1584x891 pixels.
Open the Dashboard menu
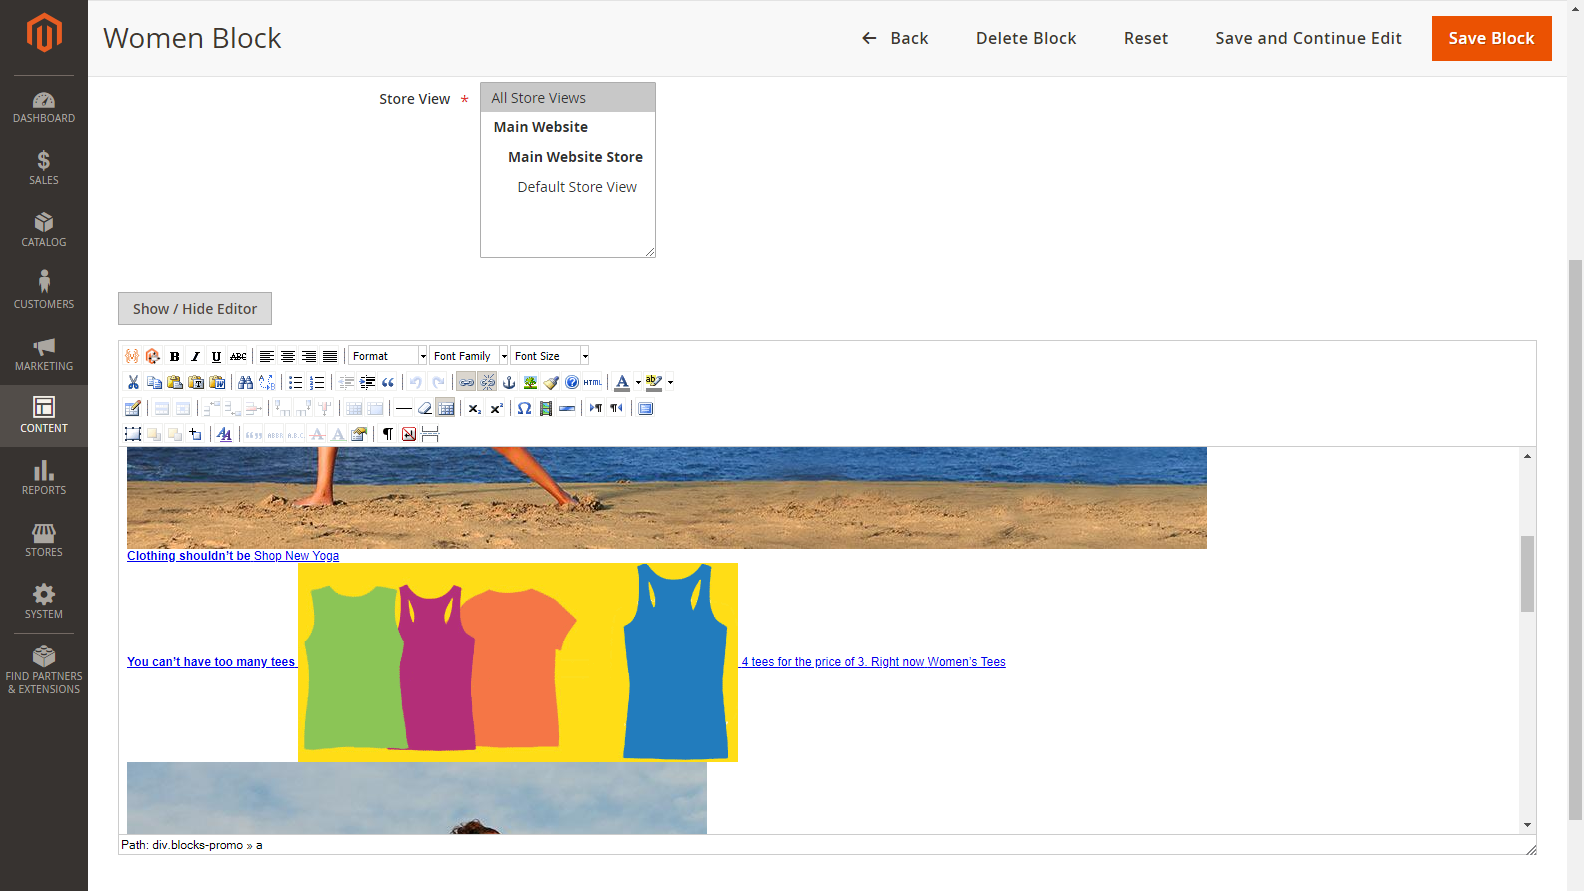click(x=44, y=107)
